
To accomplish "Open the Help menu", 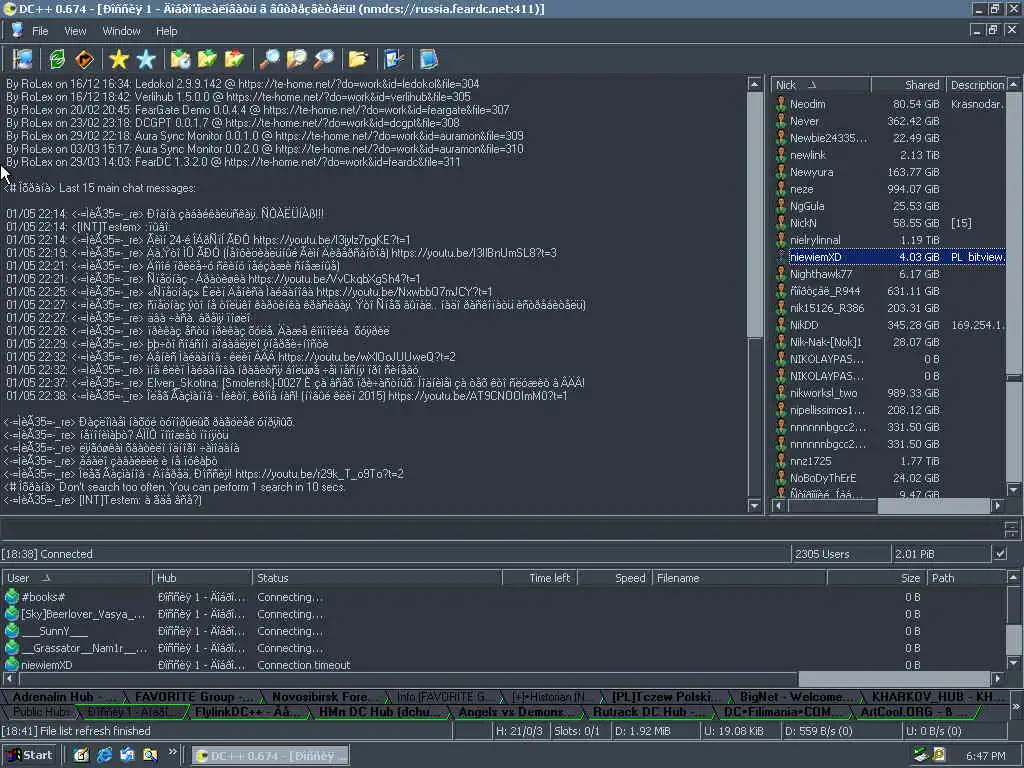I will (167, 31).
